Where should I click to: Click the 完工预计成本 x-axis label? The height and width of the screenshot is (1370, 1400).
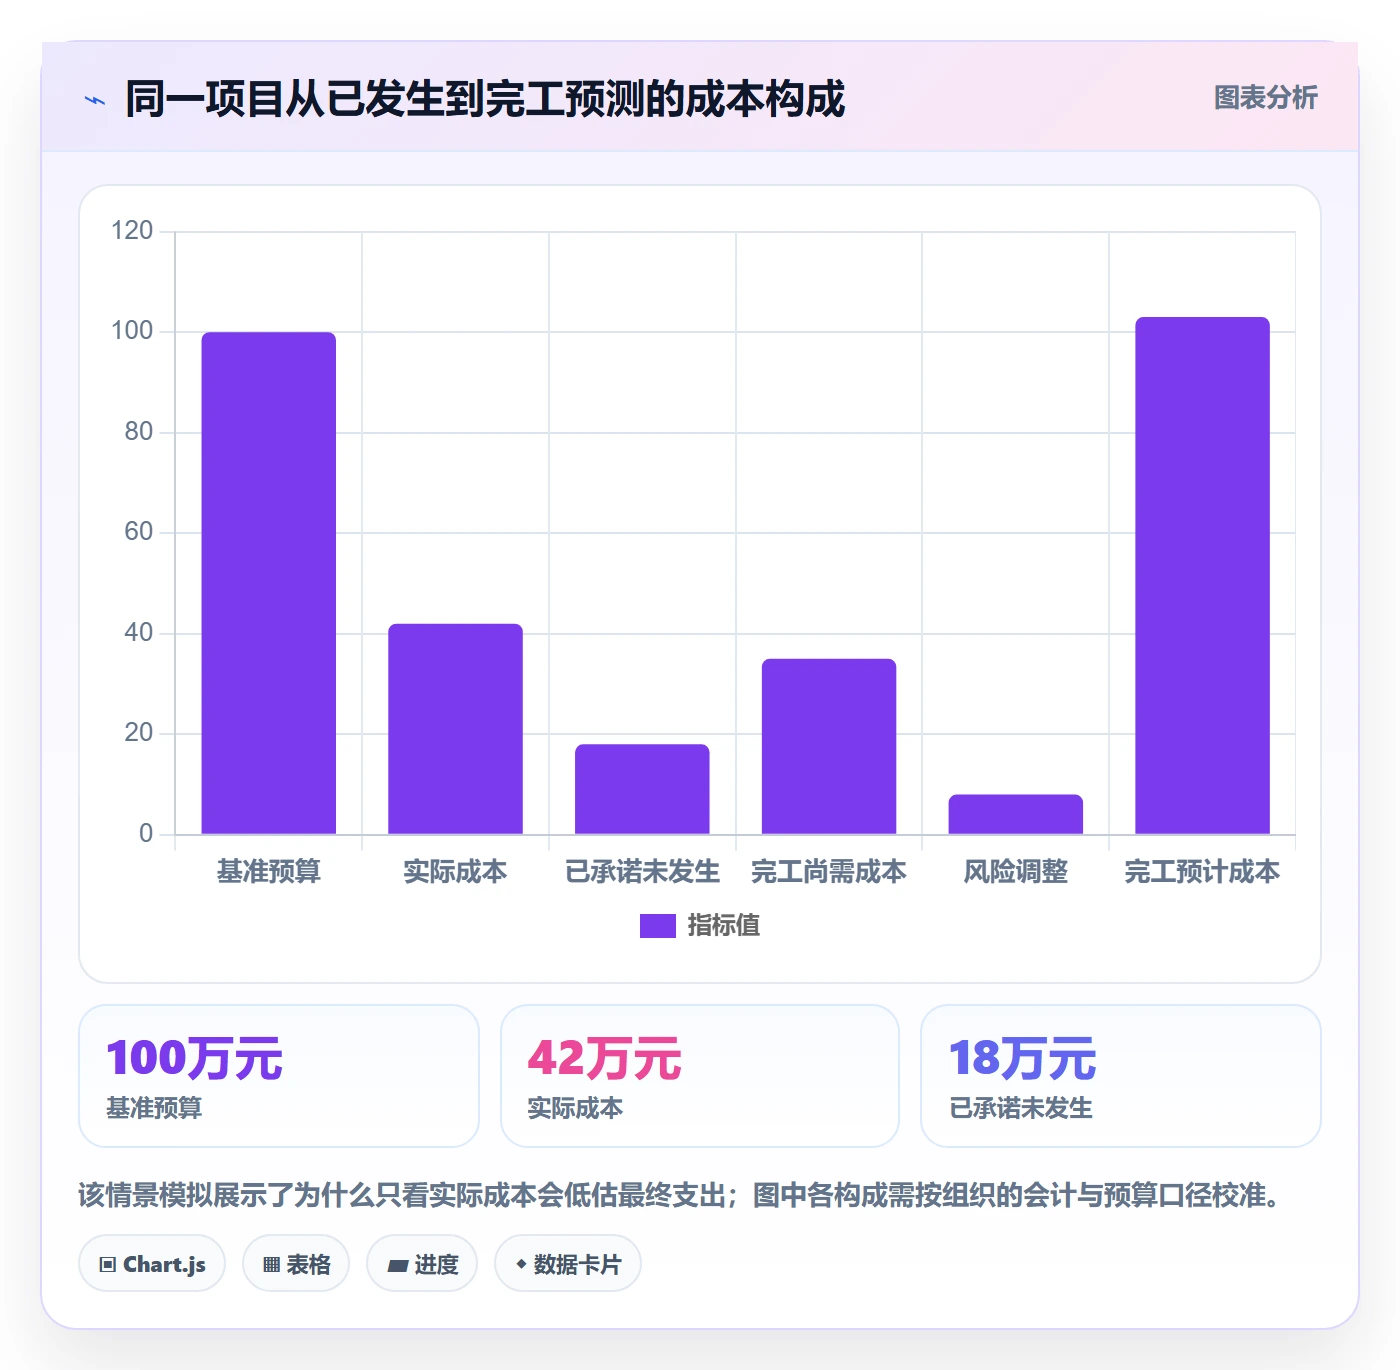click(x=1202, y=872)
